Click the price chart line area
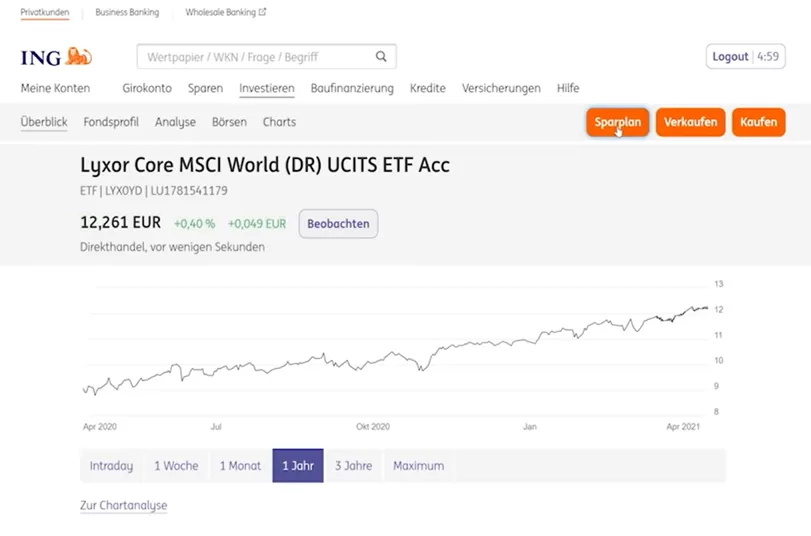This screenshot has width=811, height=536. (x=396, y=349)
